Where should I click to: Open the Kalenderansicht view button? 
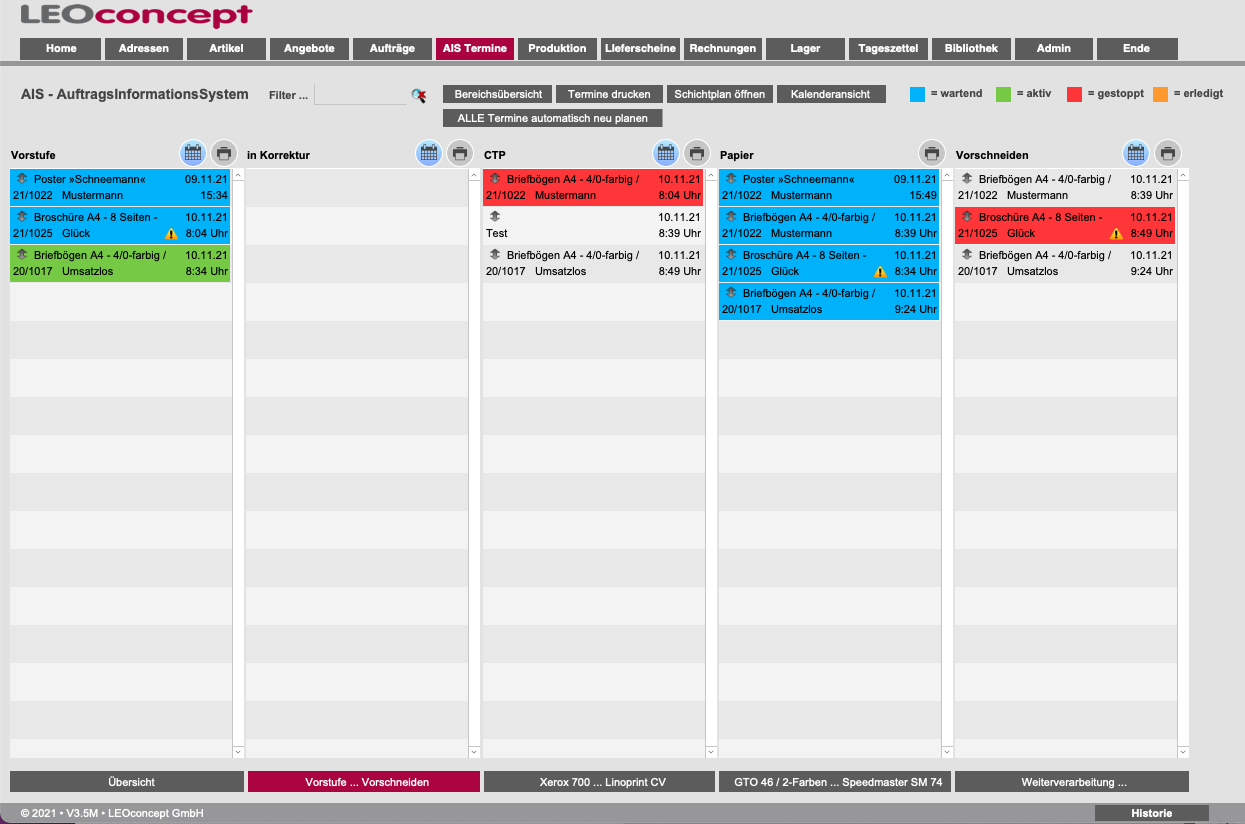point(830,94)
